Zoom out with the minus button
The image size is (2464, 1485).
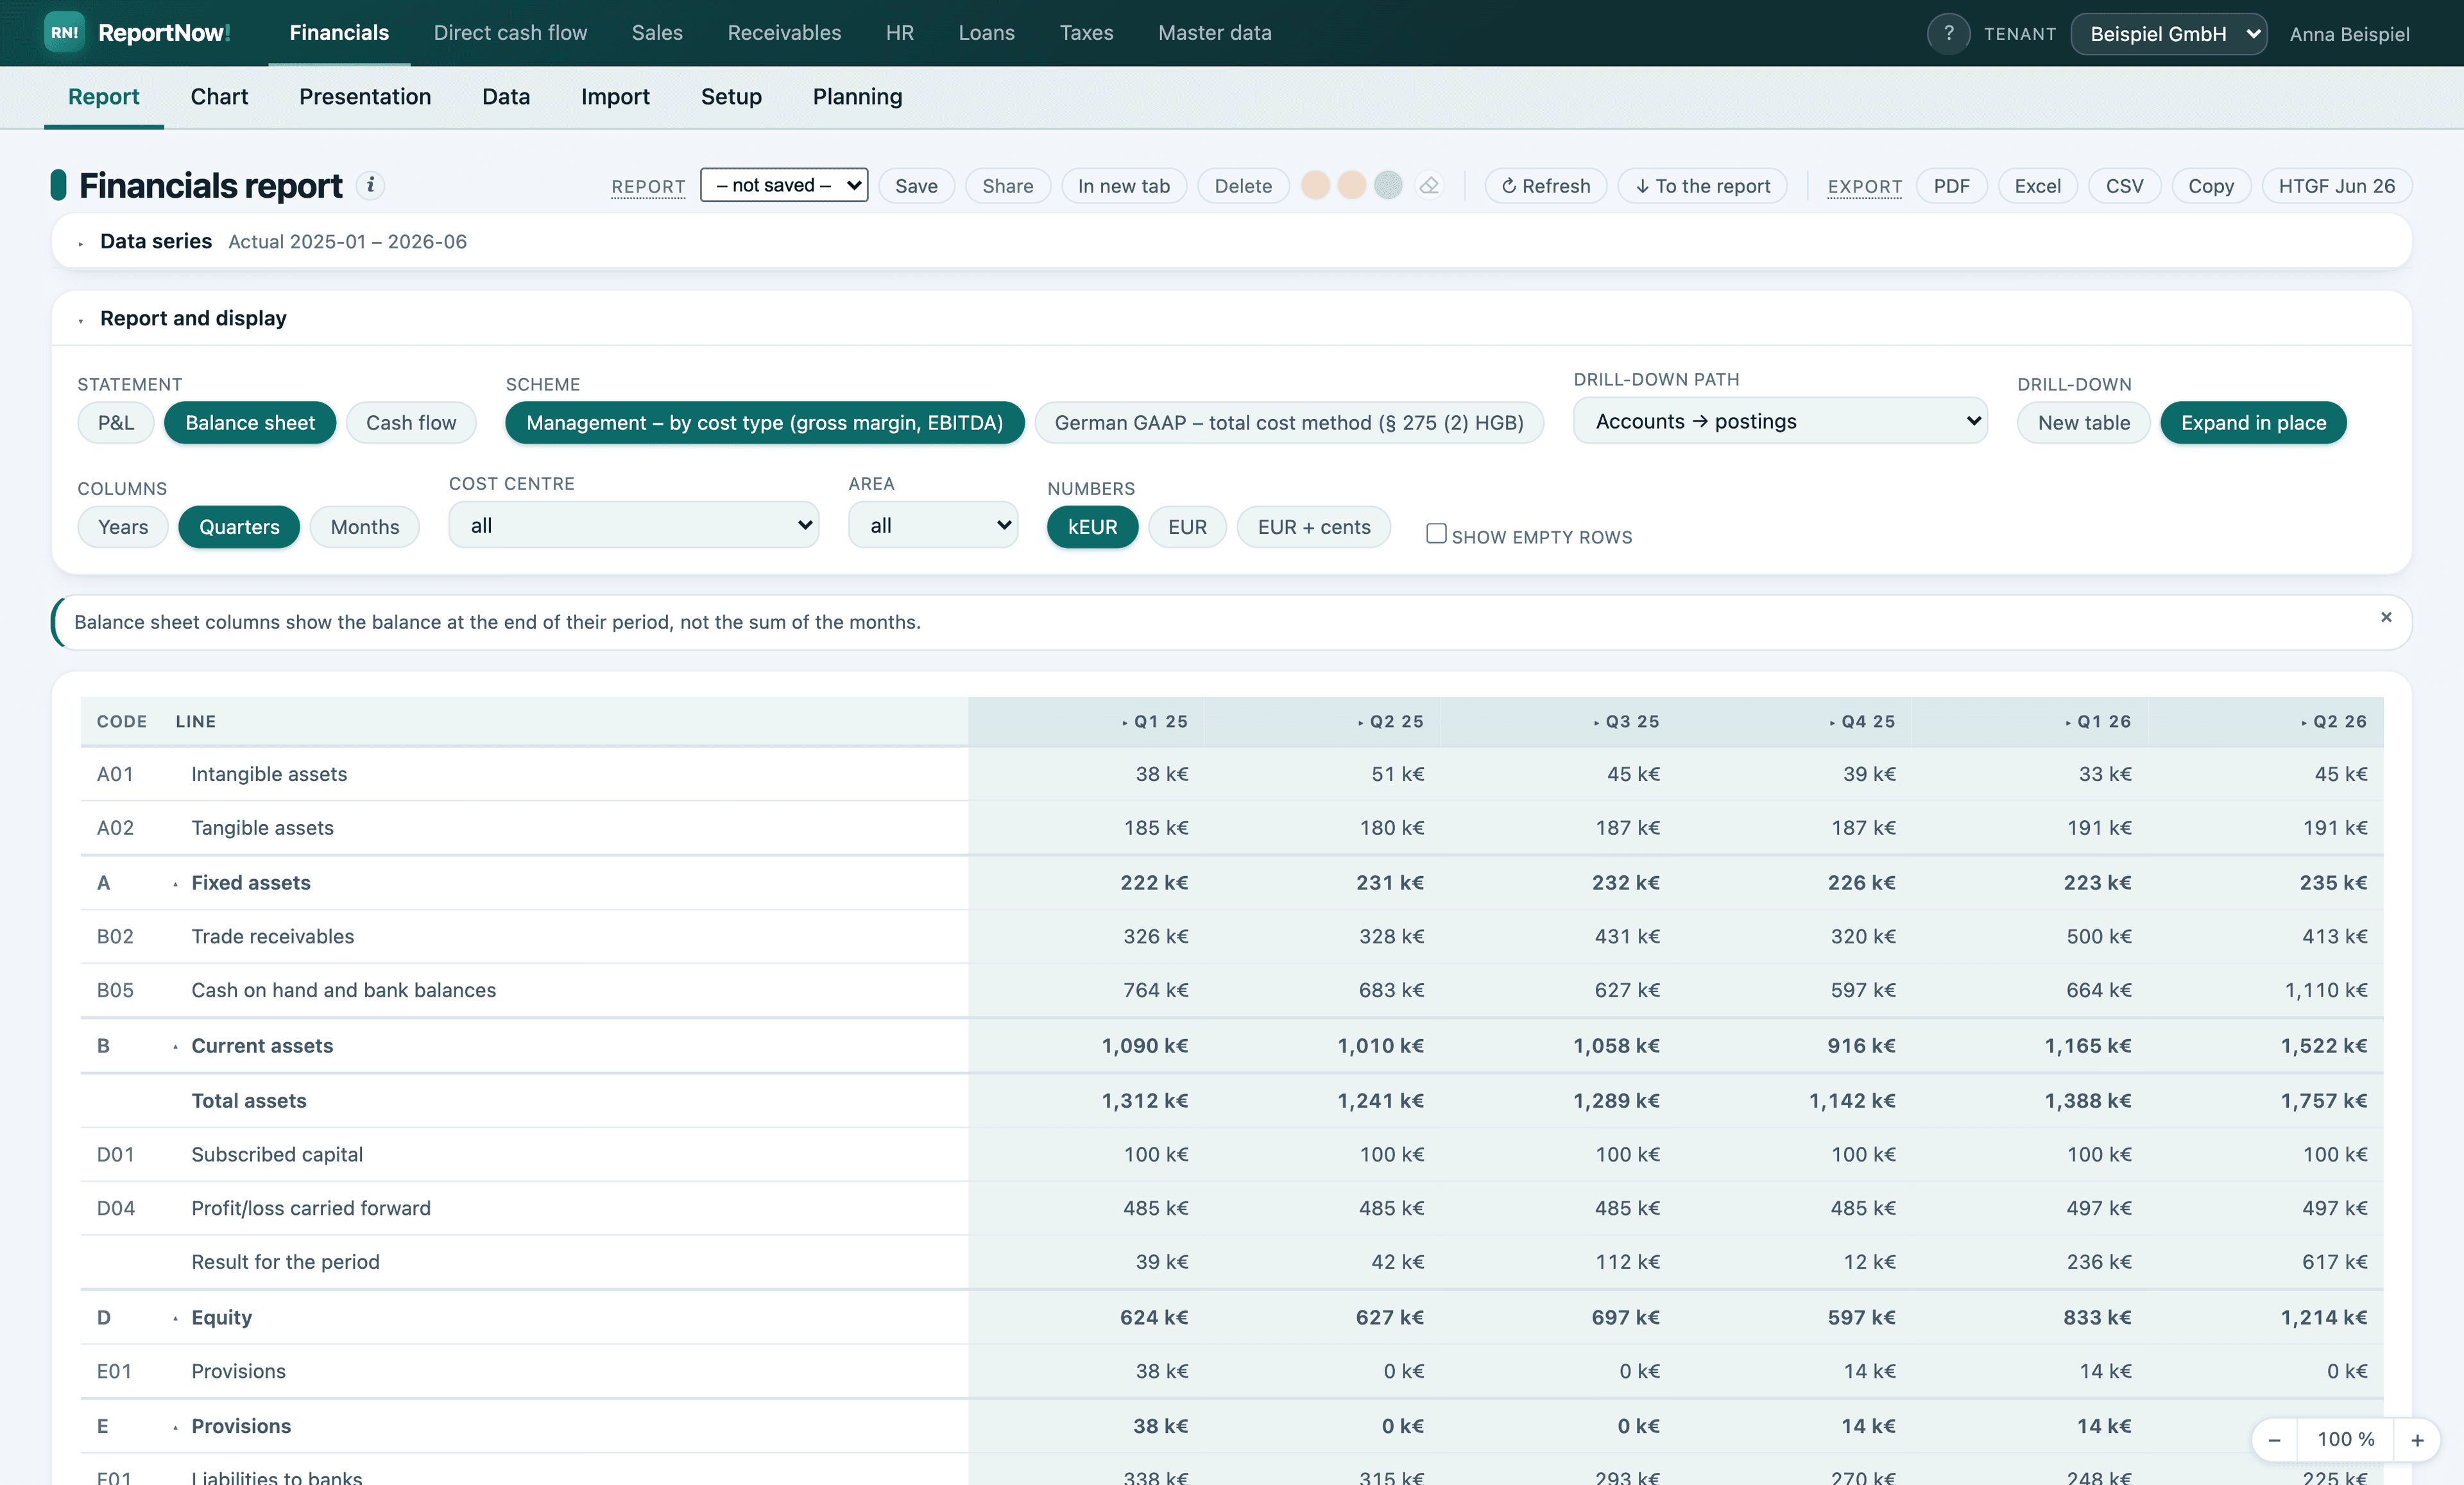(2274, 1440)
